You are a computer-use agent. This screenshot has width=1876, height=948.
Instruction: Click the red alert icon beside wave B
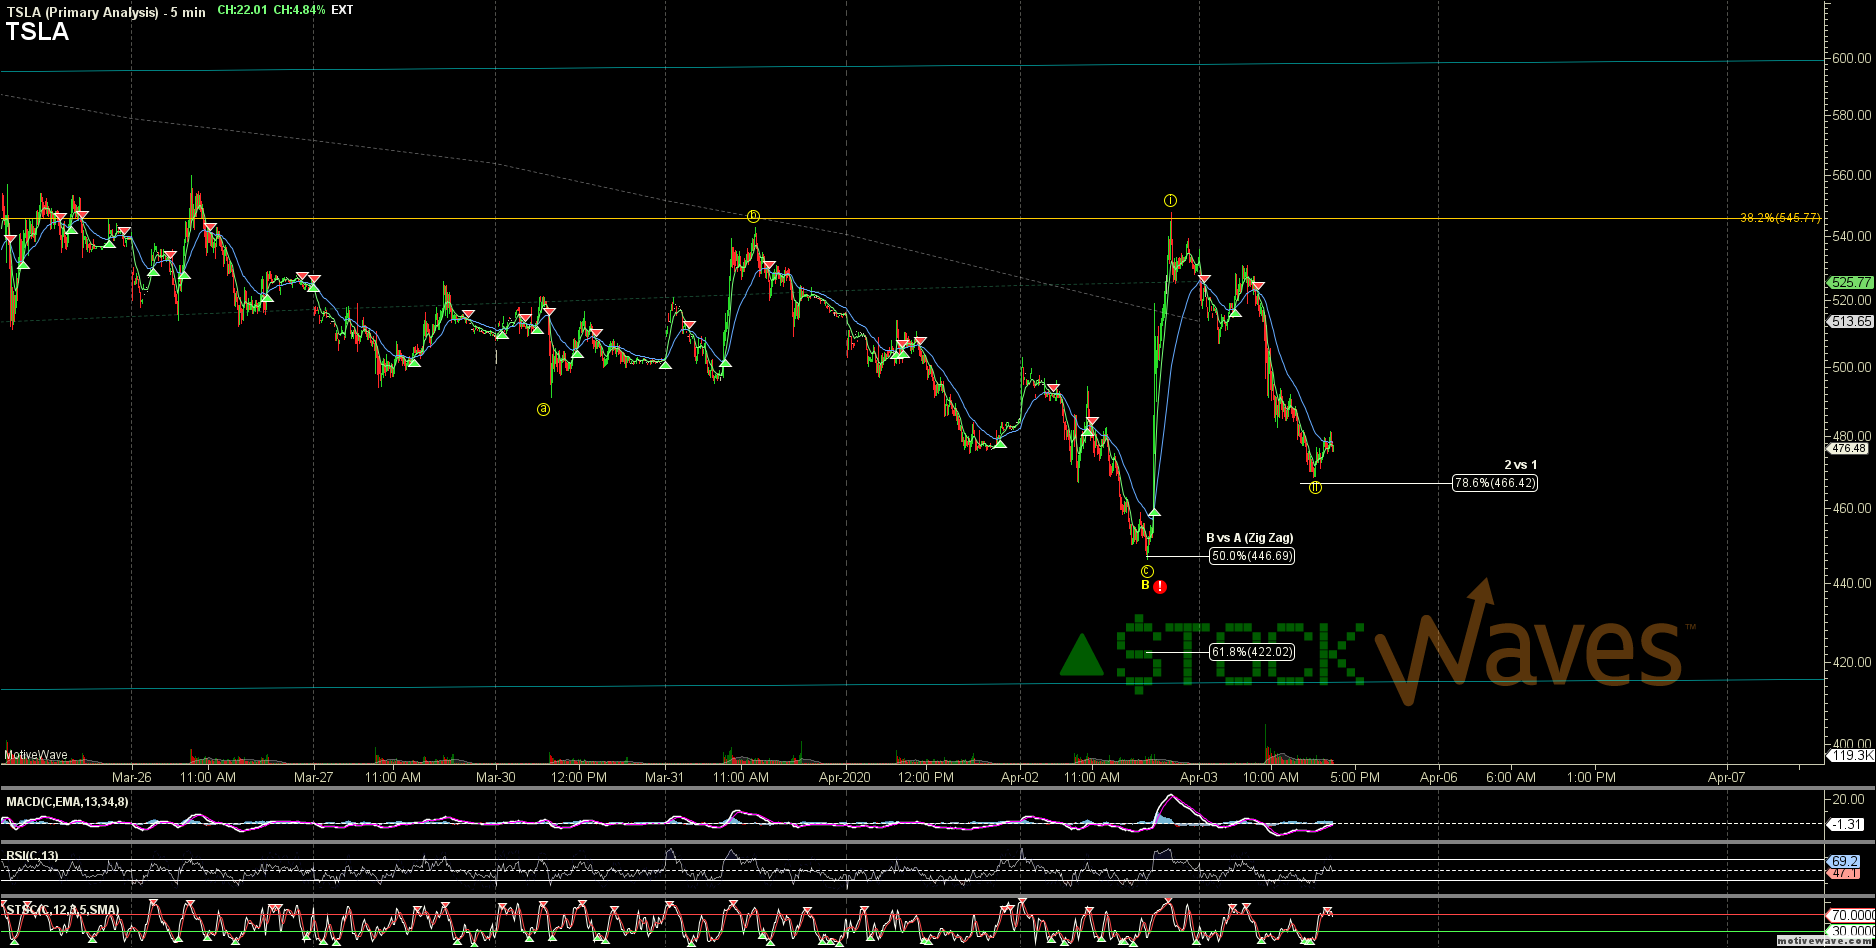click(1160, 587)
